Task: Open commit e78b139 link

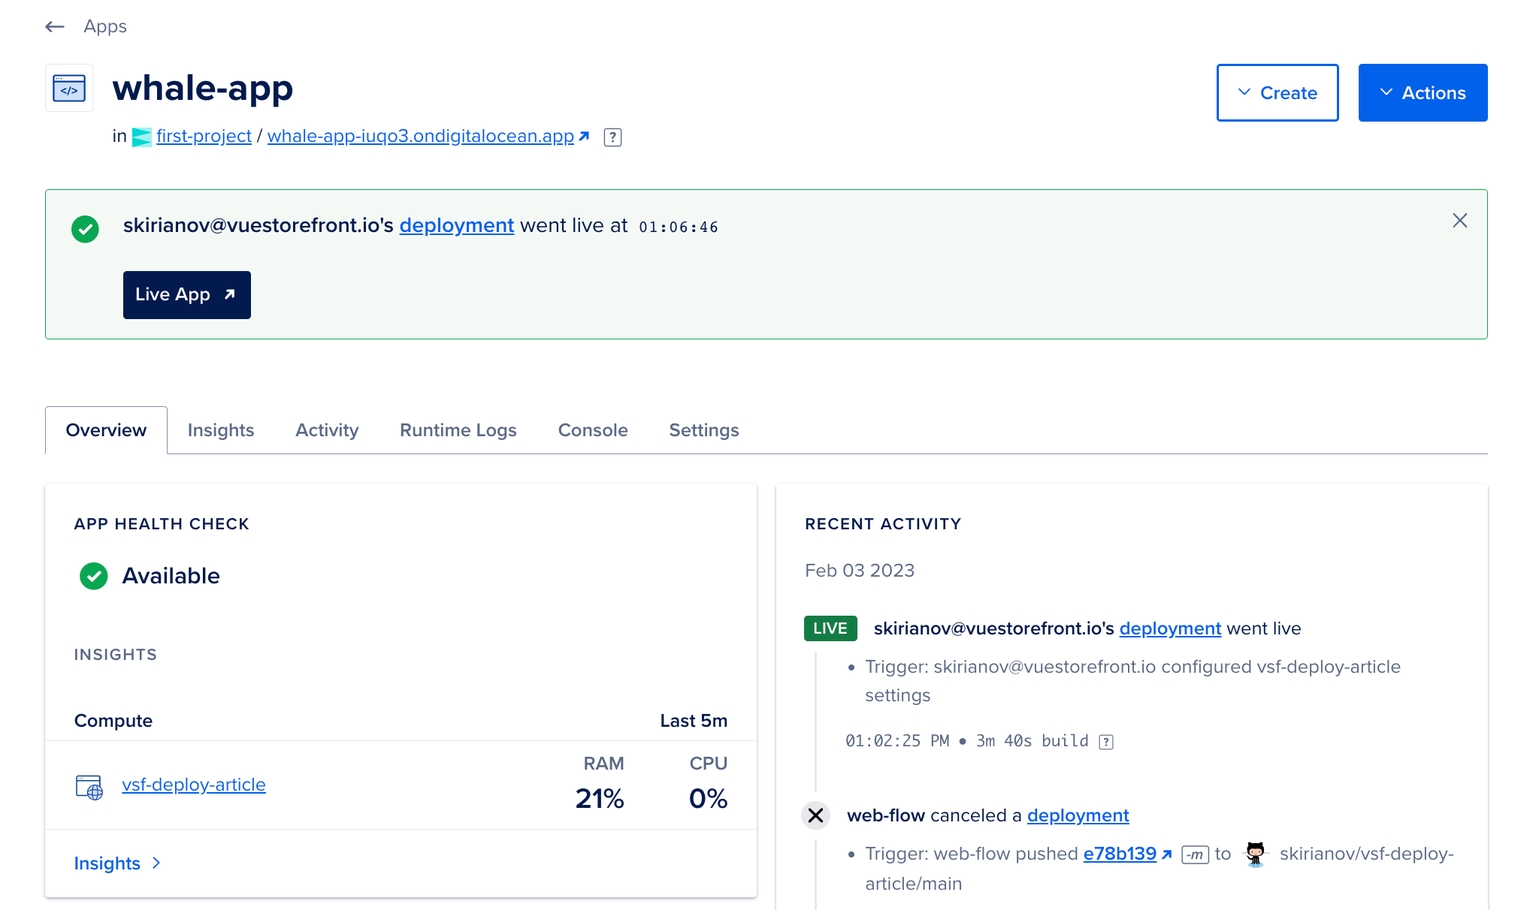Action: [x=1120, y=854]
